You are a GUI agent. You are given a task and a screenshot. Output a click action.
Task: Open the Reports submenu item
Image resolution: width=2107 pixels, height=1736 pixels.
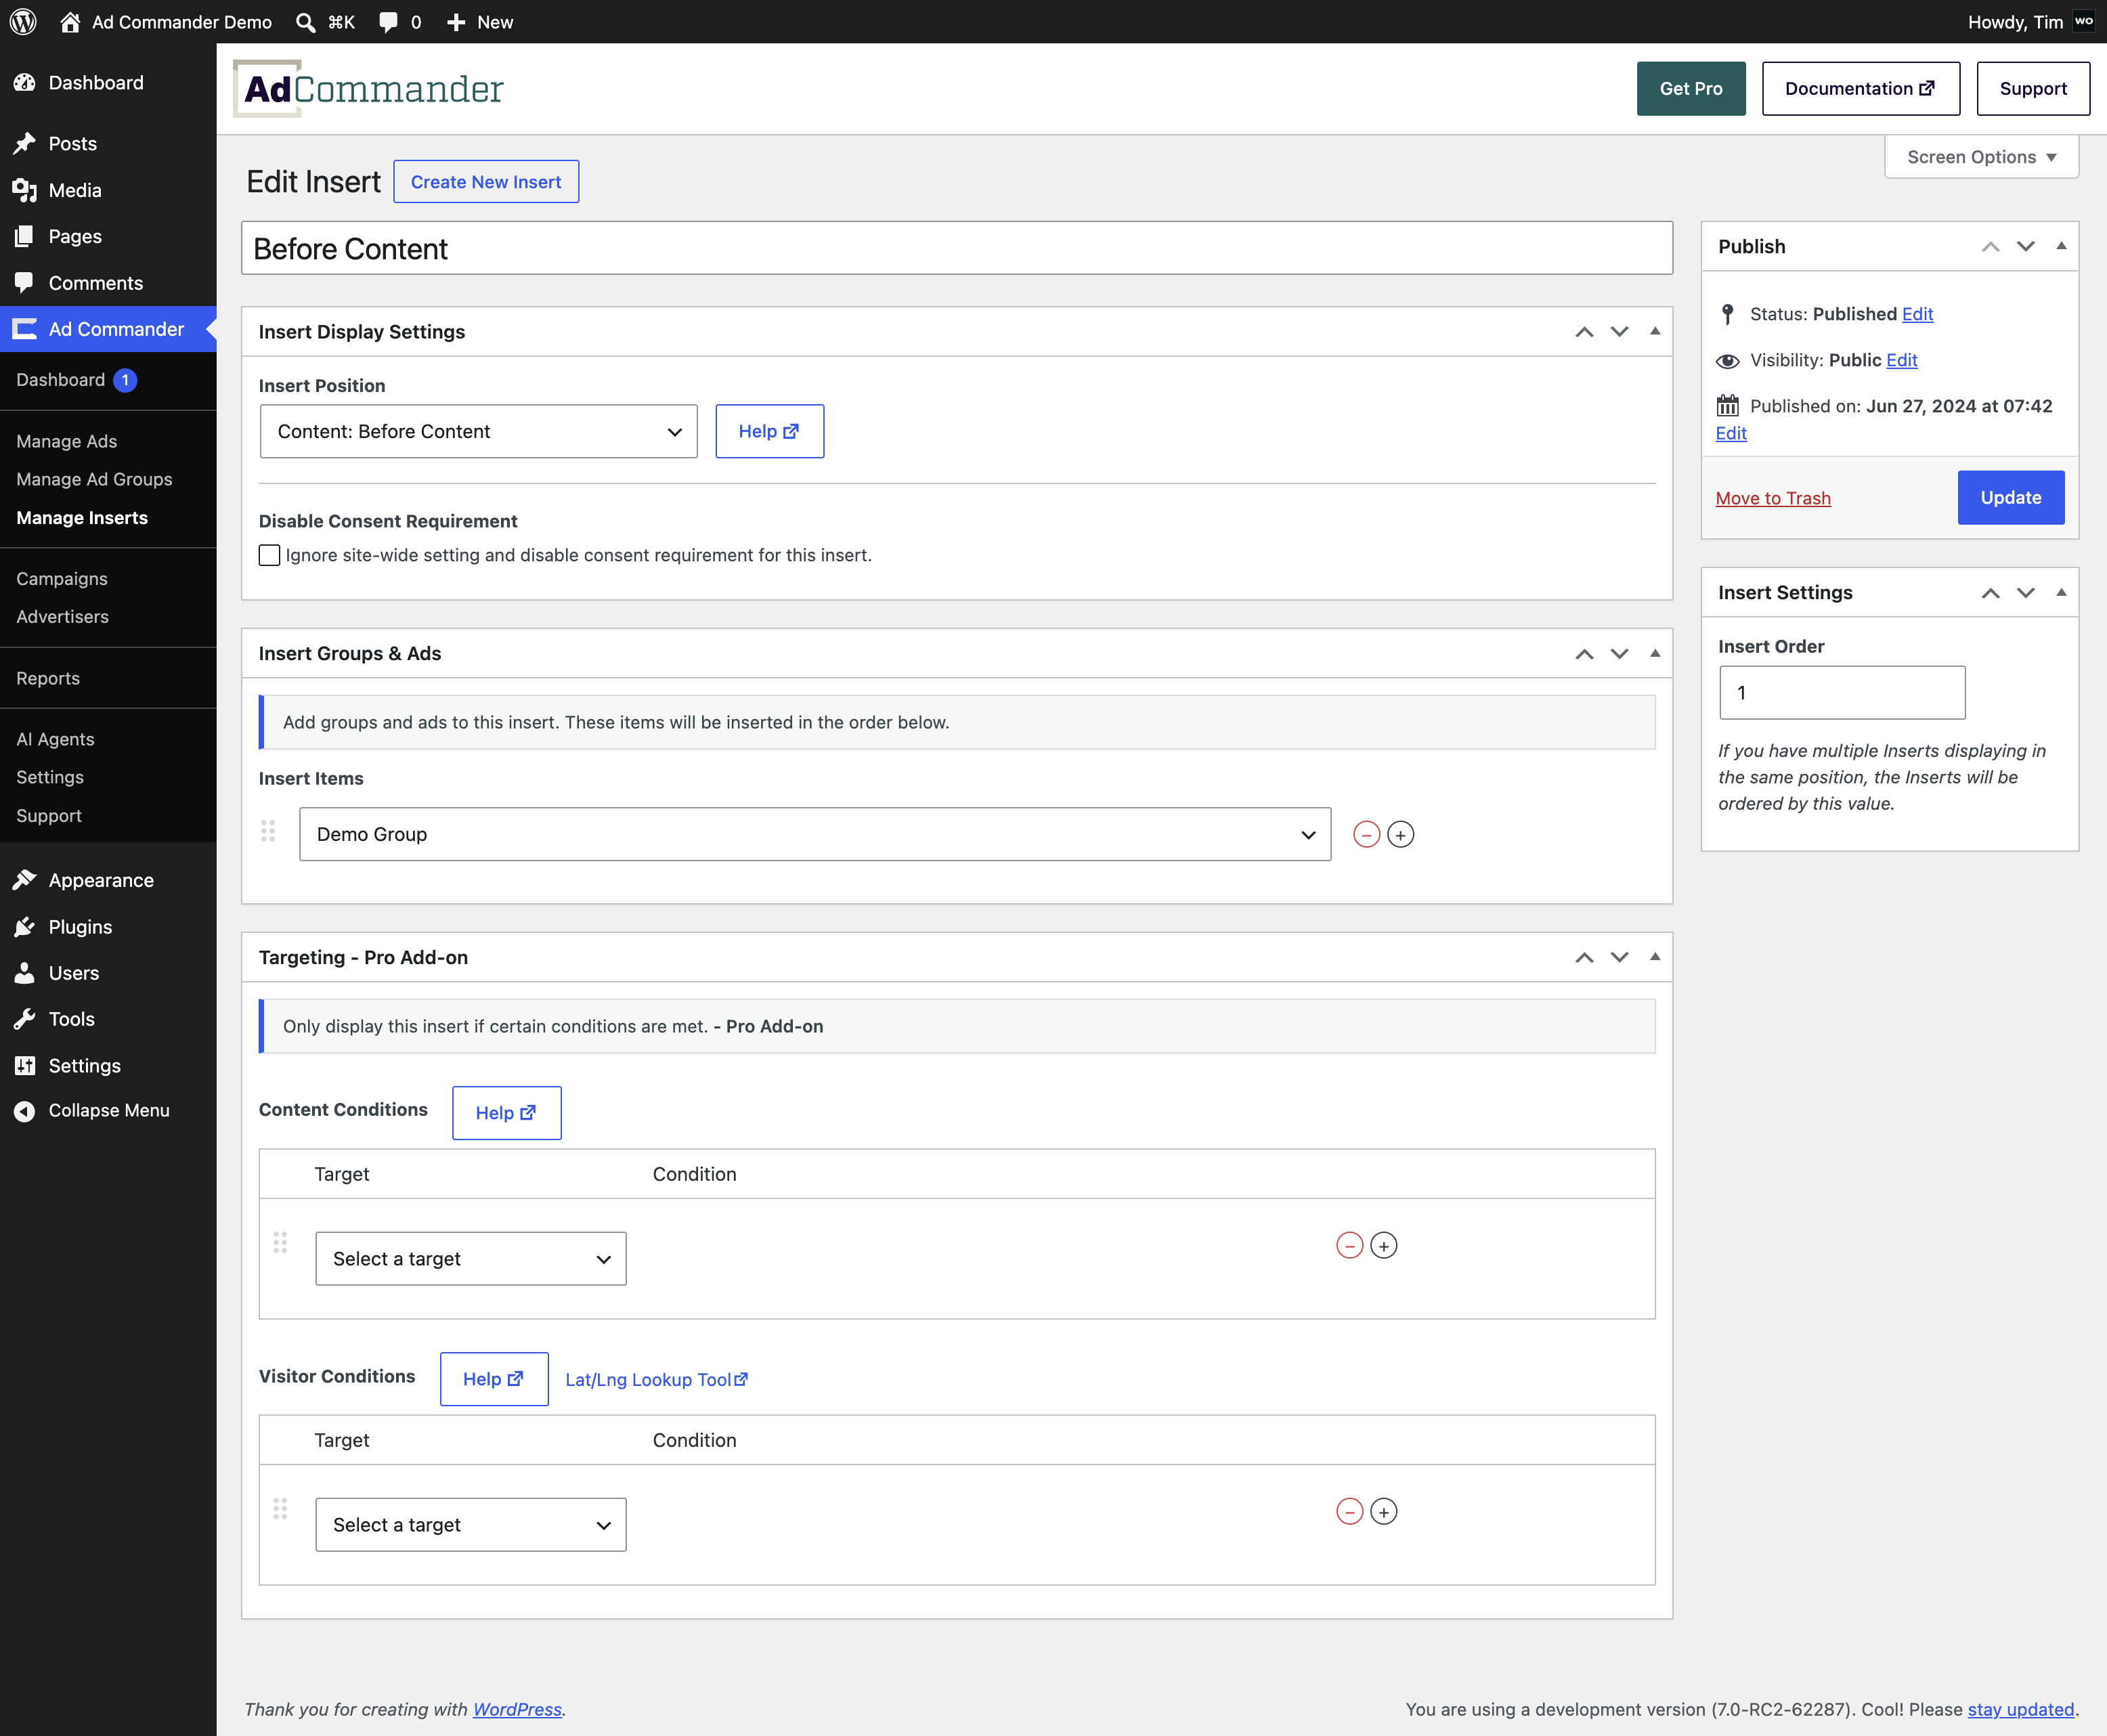click(48, 678)
